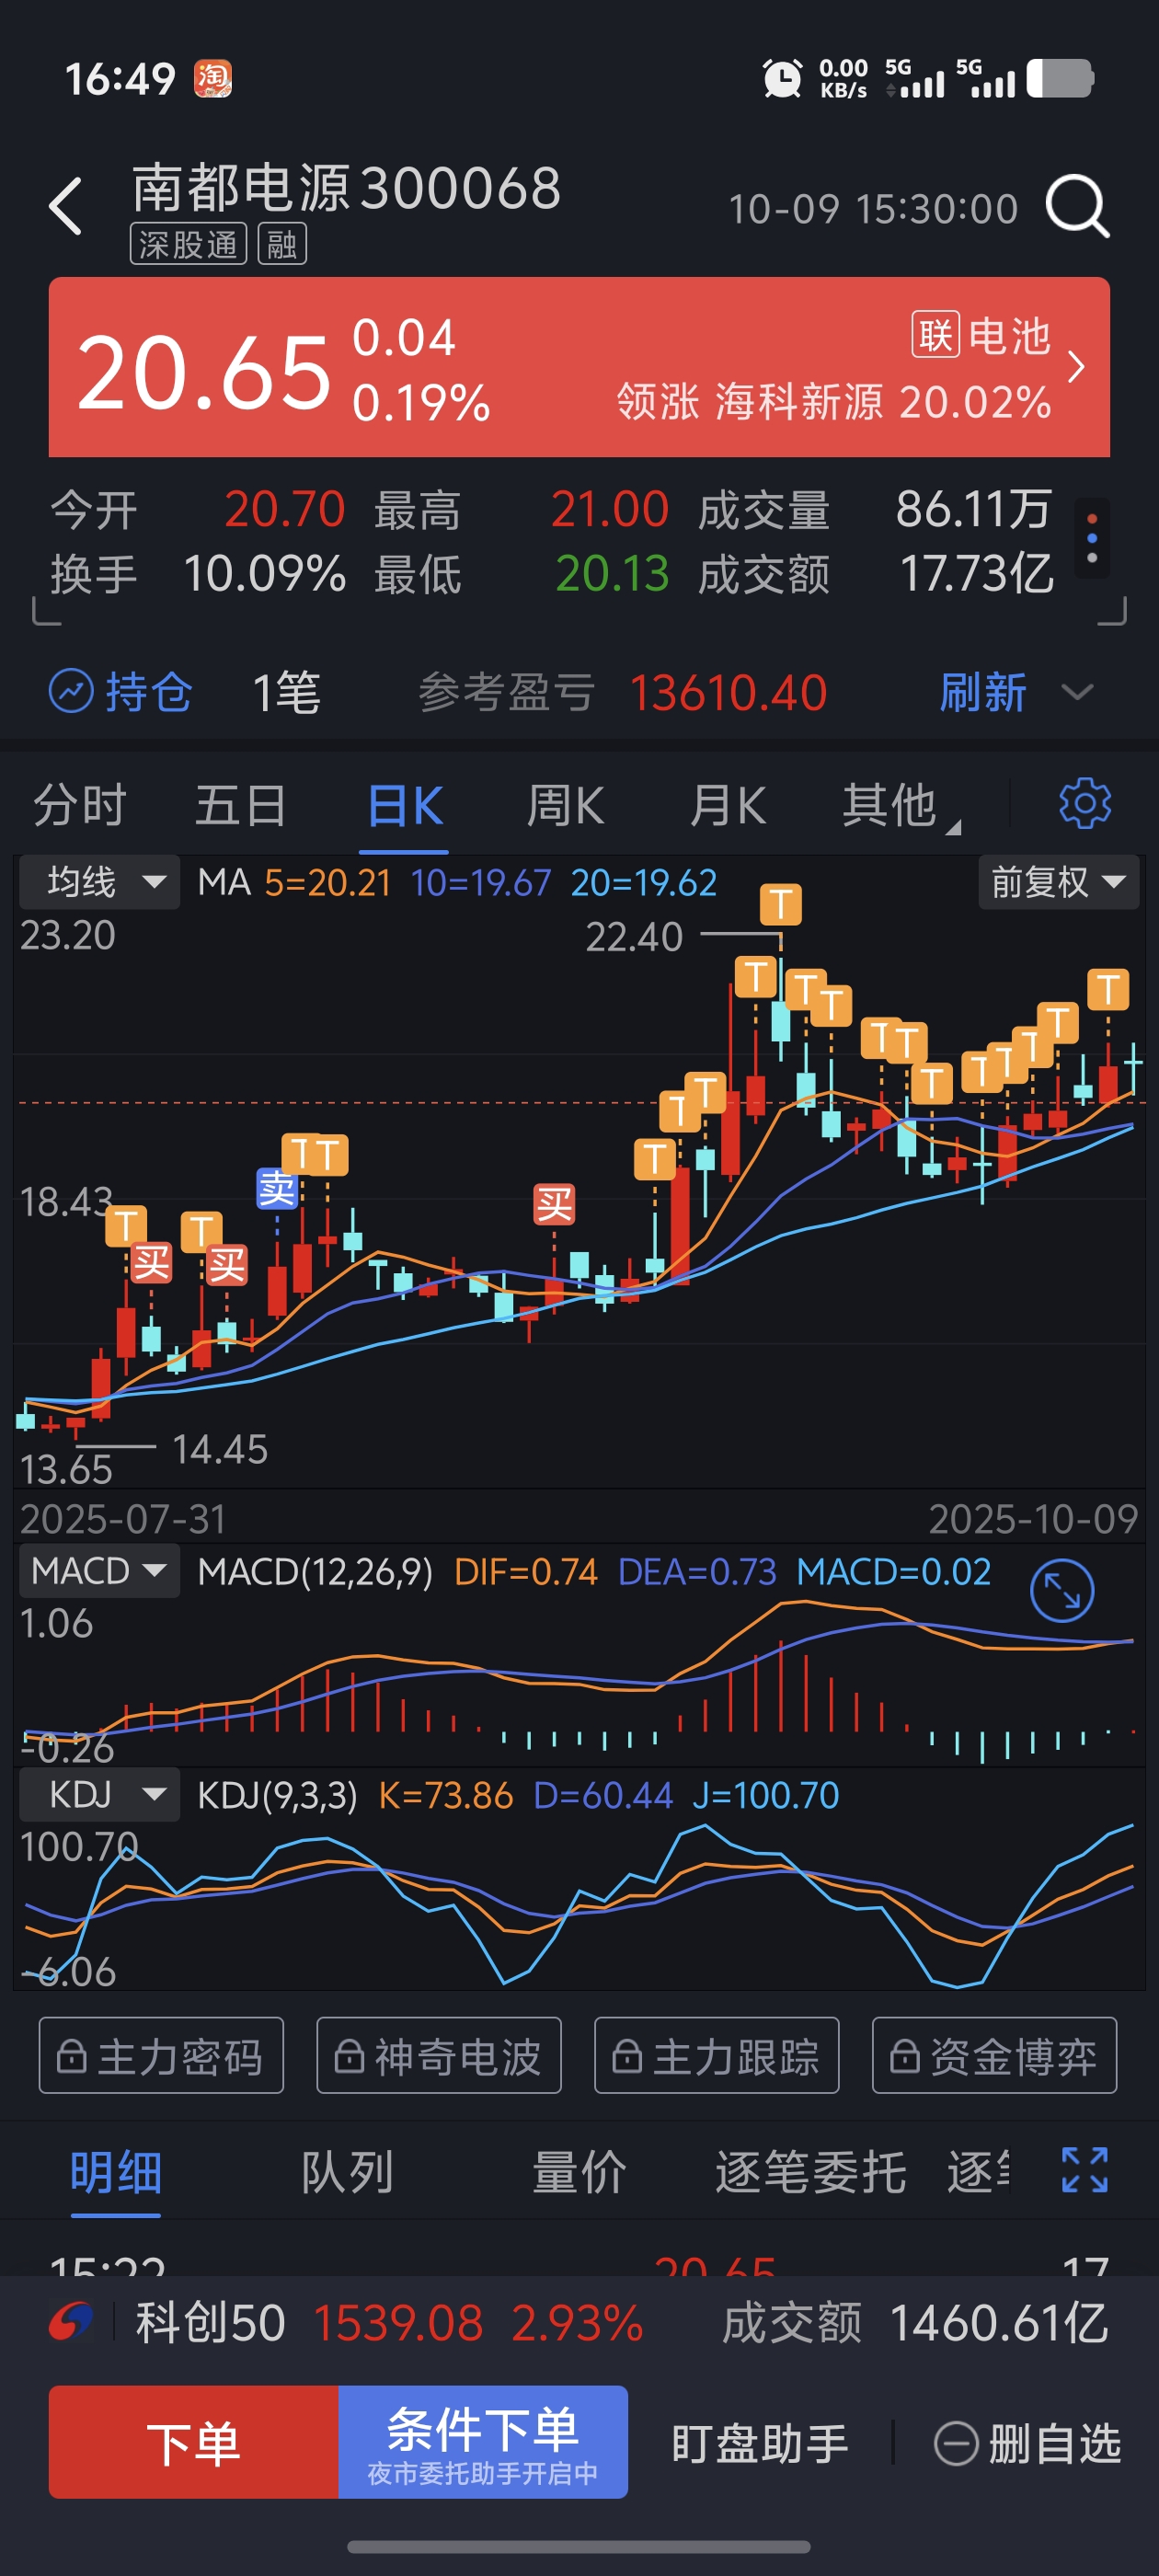Screen dimensions: 1159x2576
Task: Tap the 融 margin tag
Action: 282,244
